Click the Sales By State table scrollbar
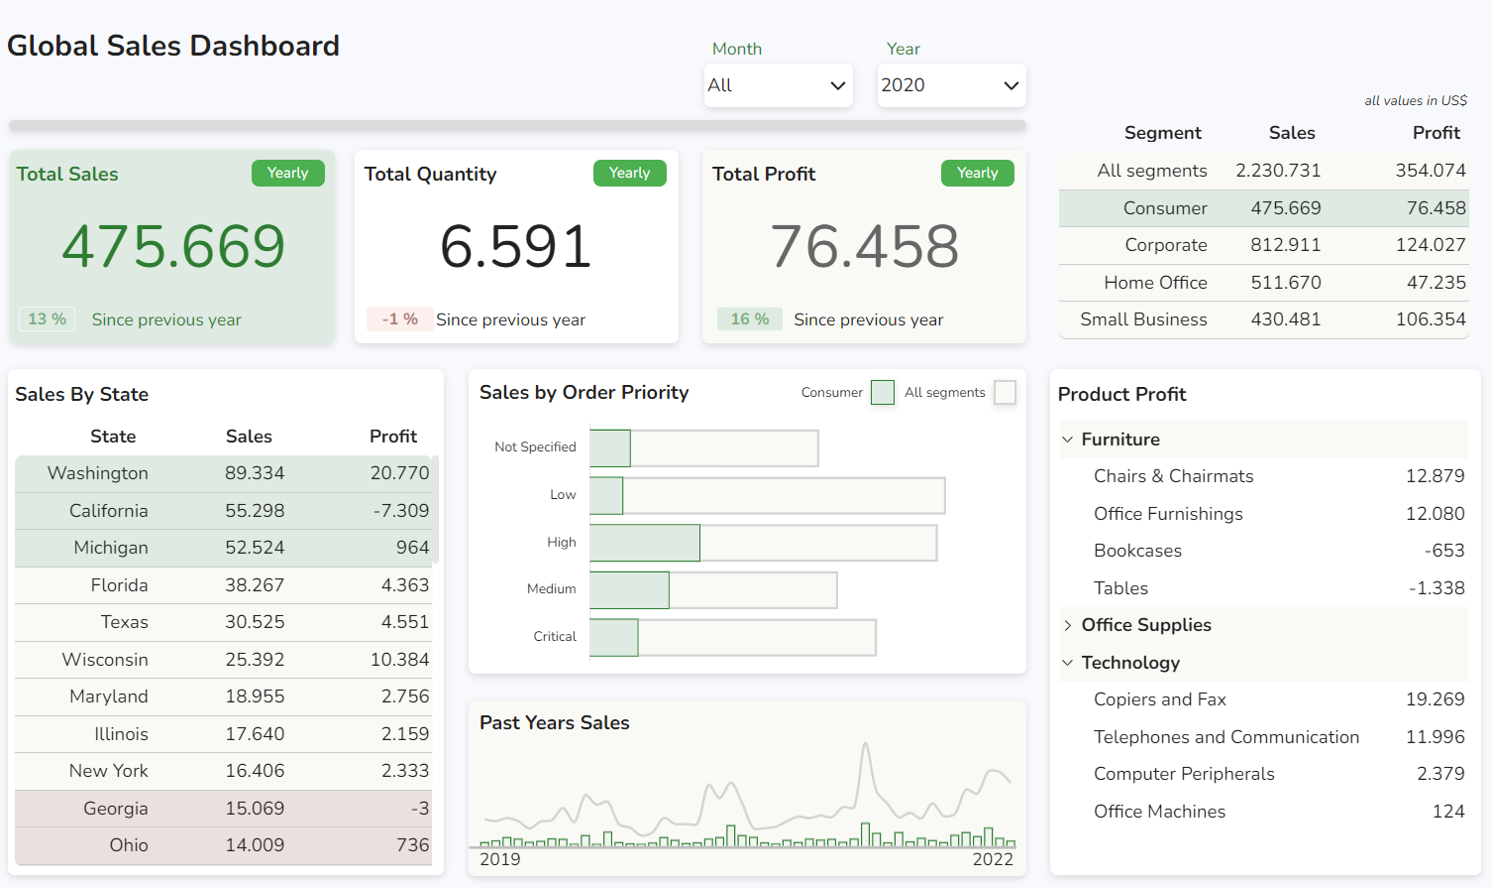The image size is (1492, 888). (x=435, y=510)
